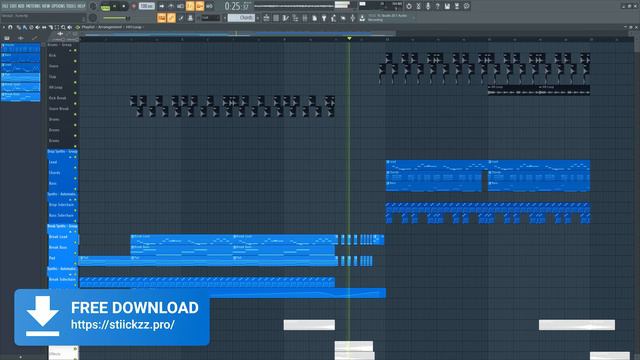Collapse the Break Synths group arrow
Viewport: 640px width, 360px height.
coord(70,232)
